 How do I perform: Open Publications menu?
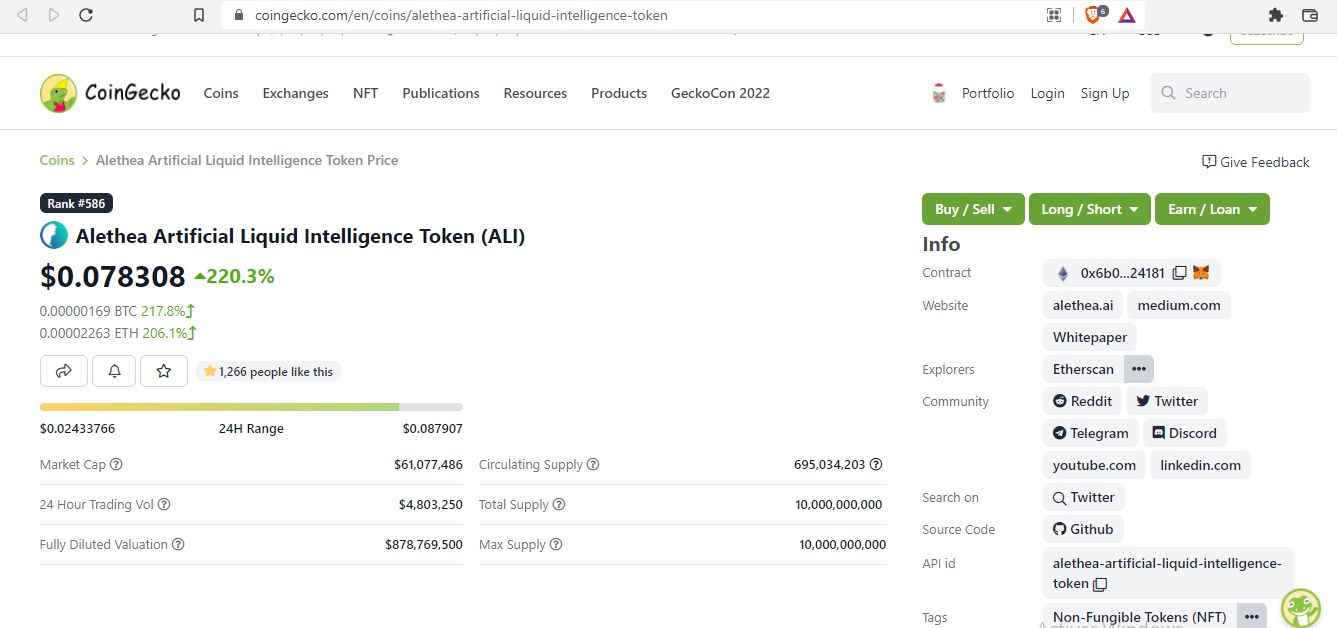[441, 93]
